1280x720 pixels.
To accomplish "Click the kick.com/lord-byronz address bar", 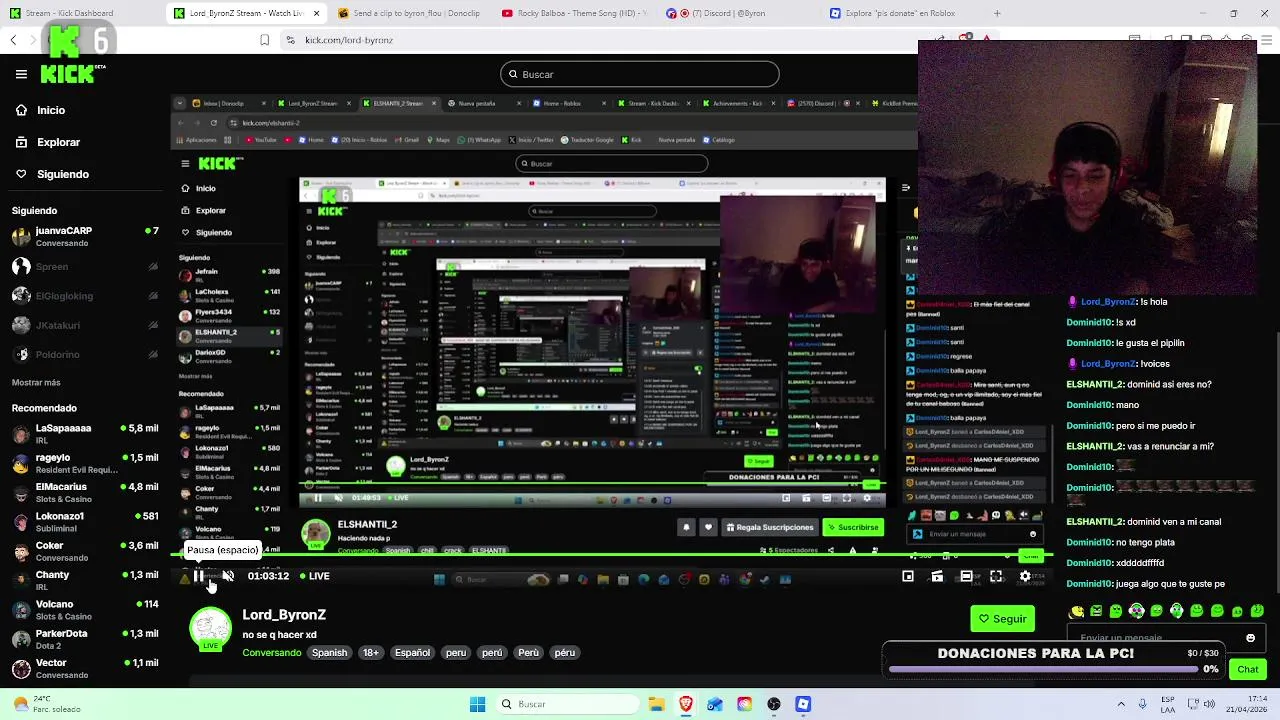I will [x=349, y=40].
